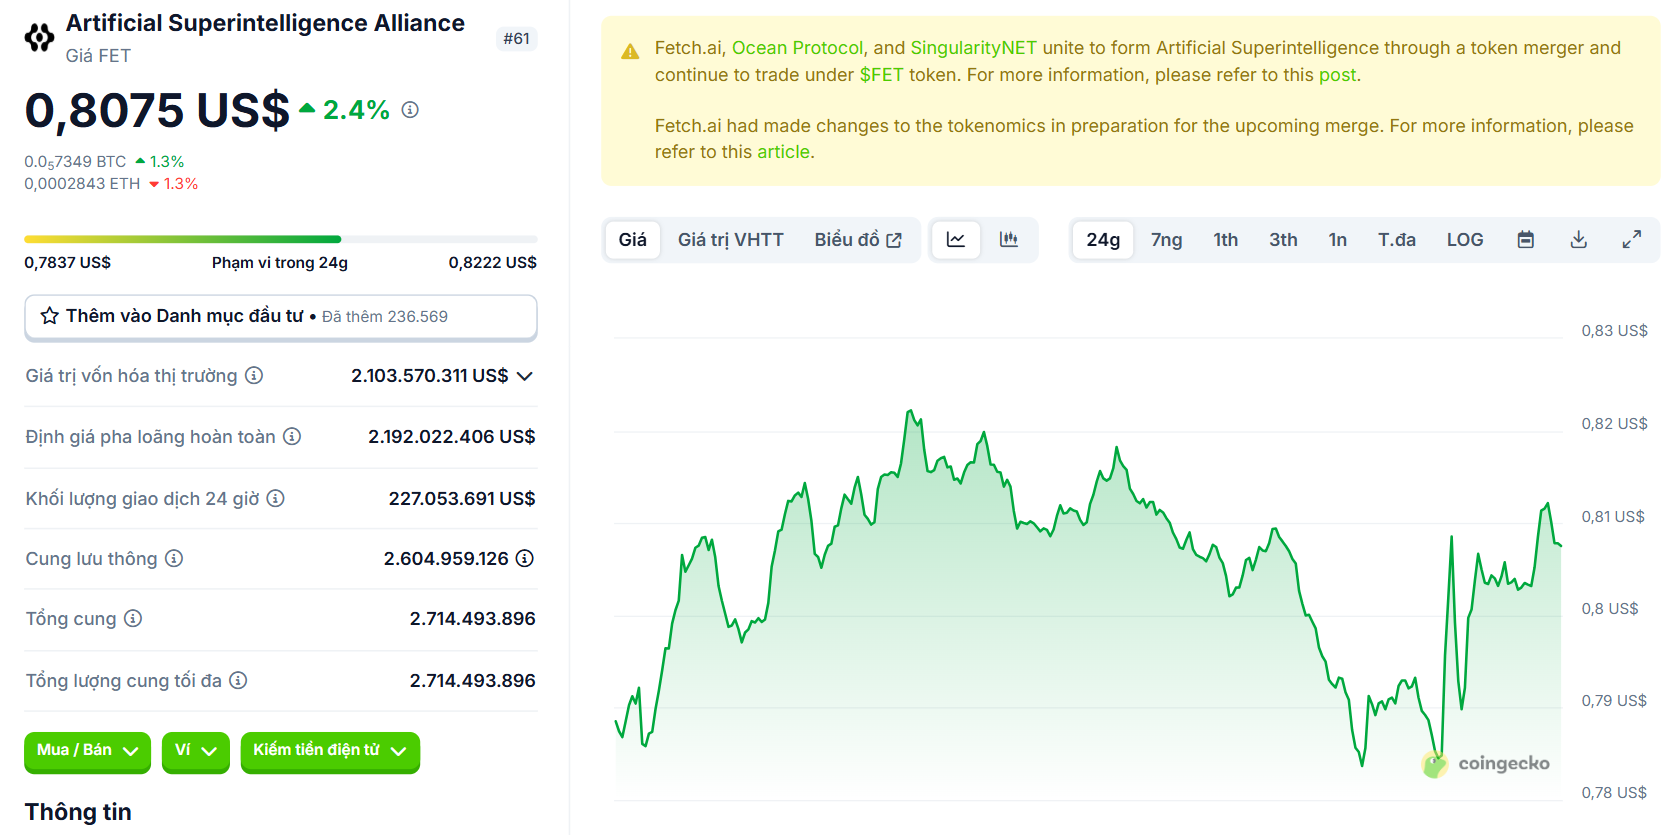The height and width of the screenshot is (835, 1675).
Task: Show info icon next to Cung lưu thông label
Action: (174, 559)
